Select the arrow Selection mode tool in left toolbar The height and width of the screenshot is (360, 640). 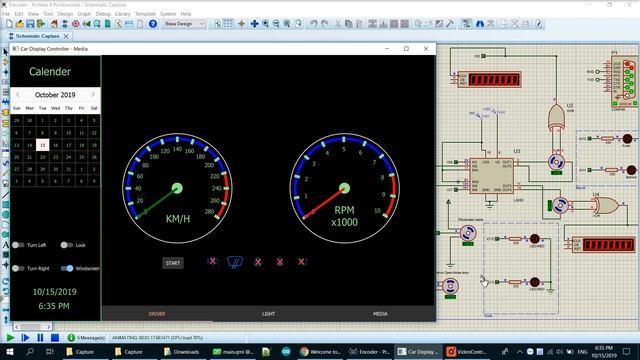coord(5,52)
